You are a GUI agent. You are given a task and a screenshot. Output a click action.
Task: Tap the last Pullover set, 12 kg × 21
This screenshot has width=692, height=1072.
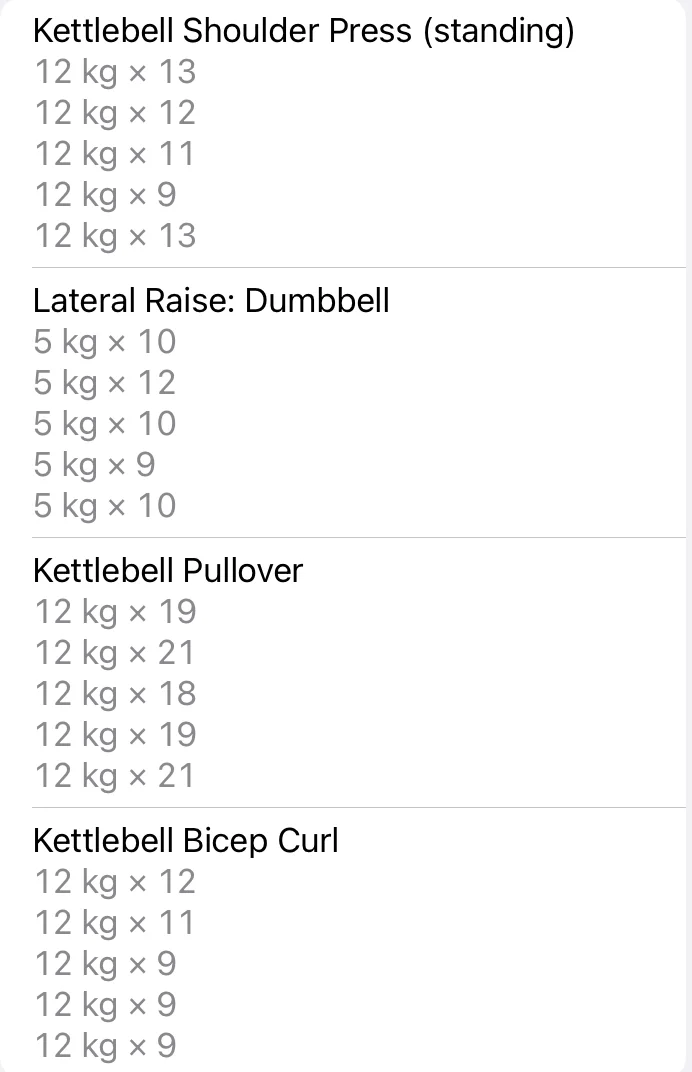[115, 776]
